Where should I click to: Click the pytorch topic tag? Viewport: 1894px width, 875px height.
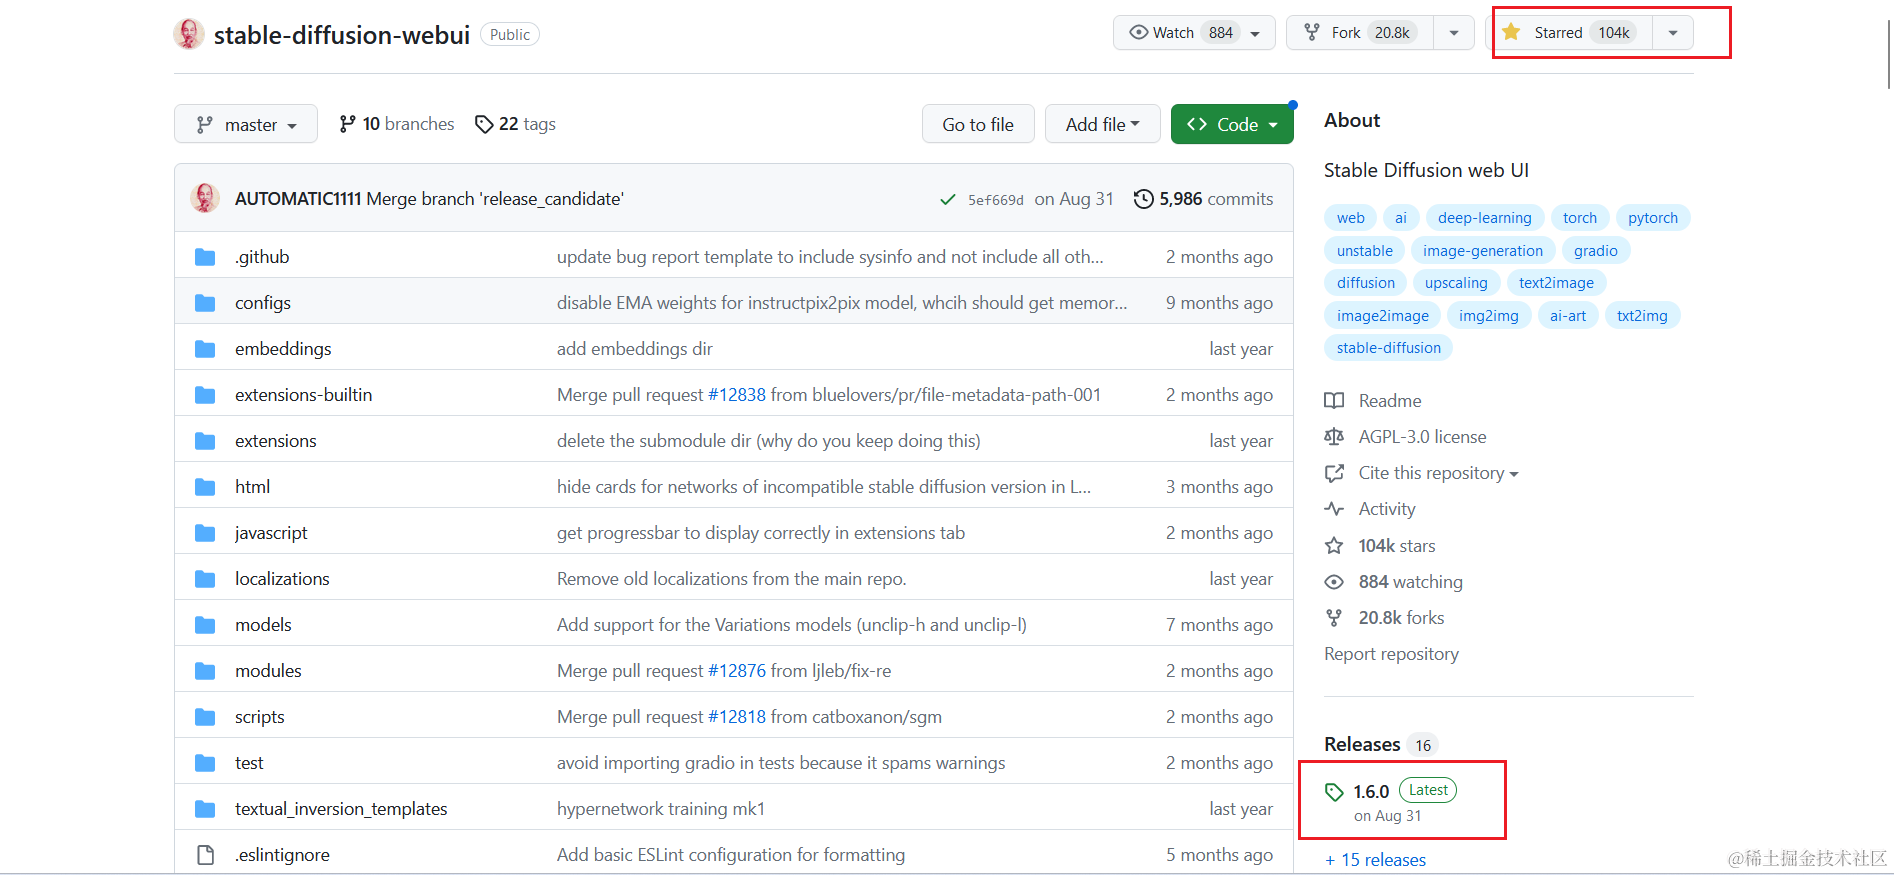click(x=1652, y=218)
